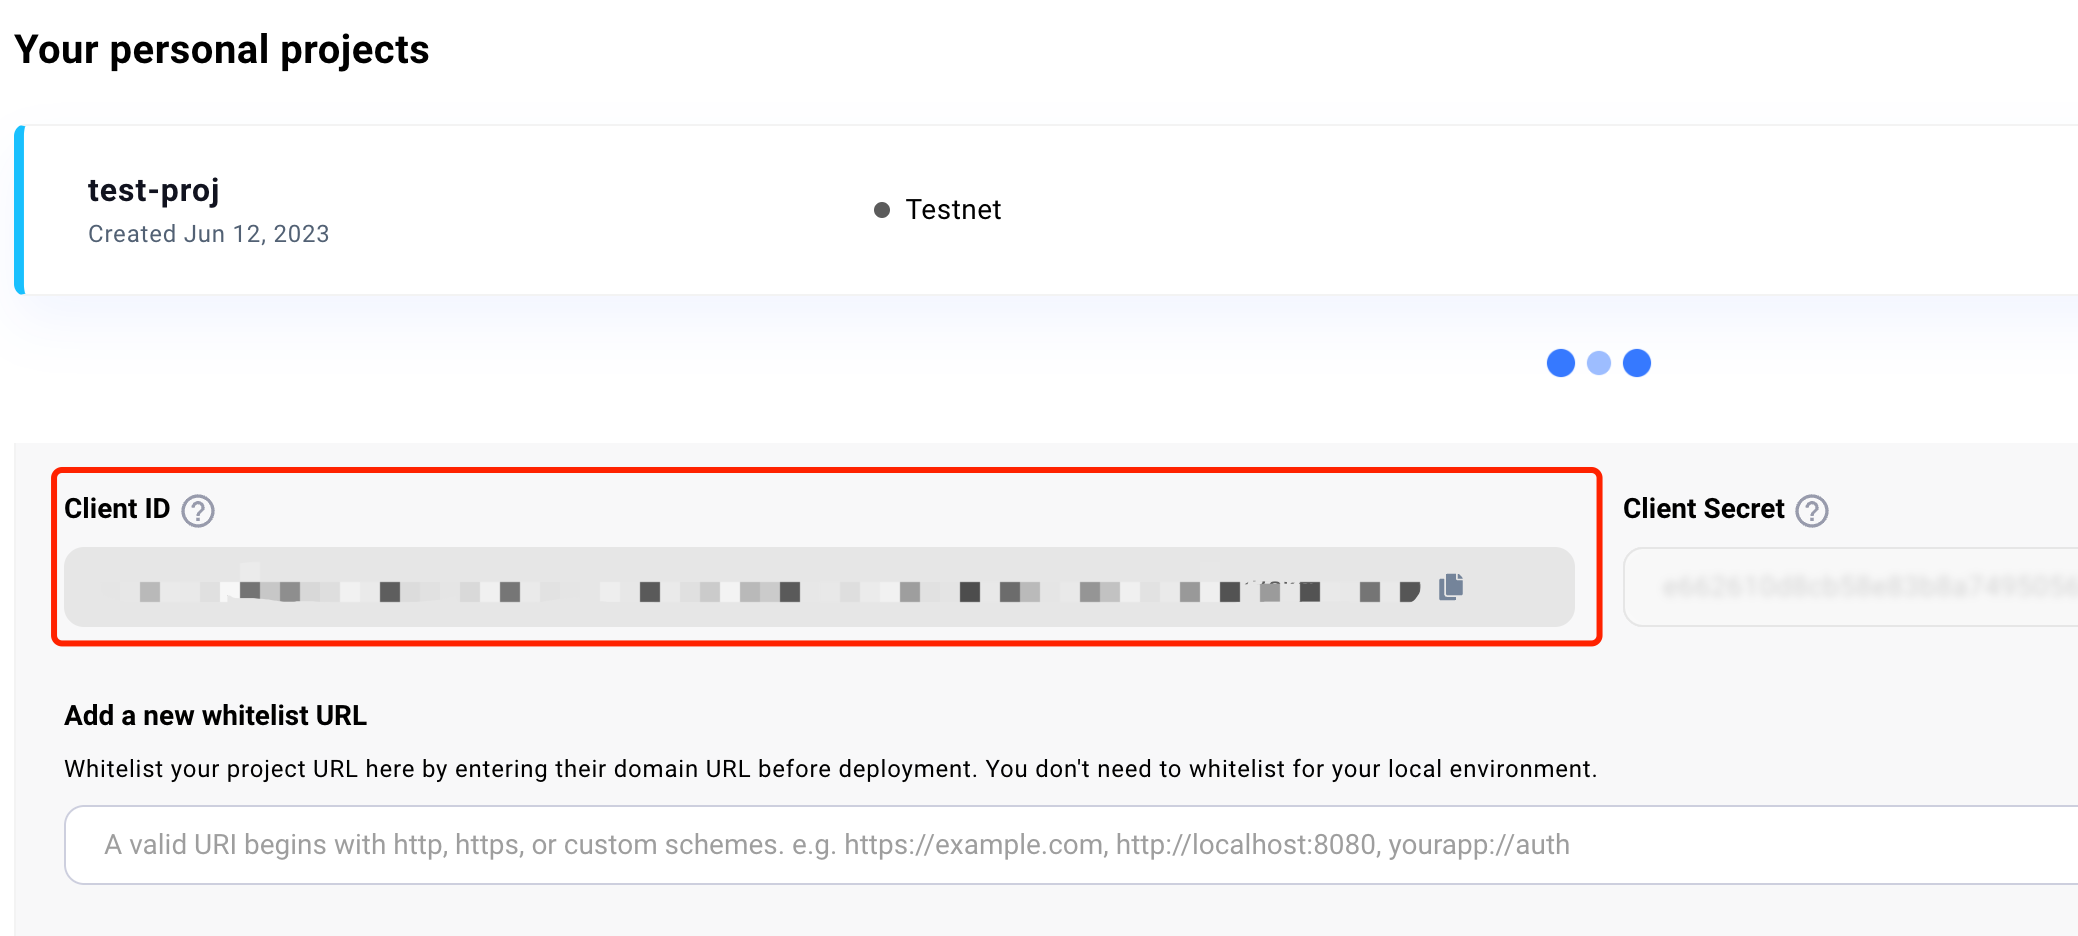Open the project named test-proj
The image size is (2078, 936).
tap(153, 190)
